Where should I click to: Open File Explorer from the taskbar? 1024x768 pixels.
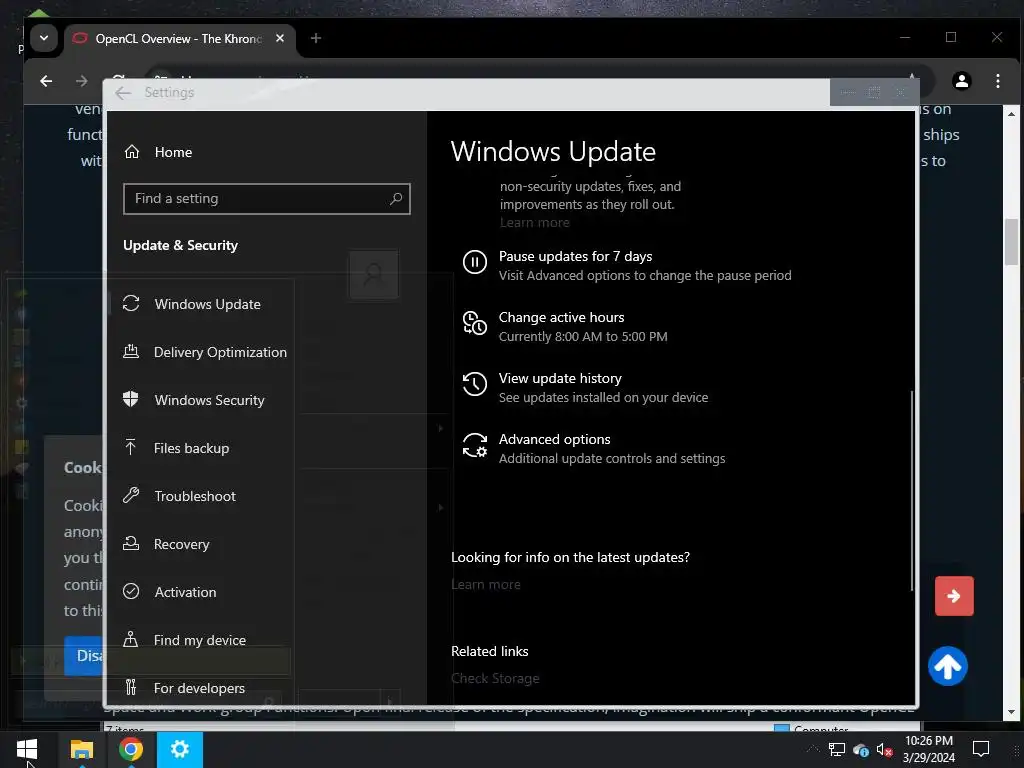[82, 749]
